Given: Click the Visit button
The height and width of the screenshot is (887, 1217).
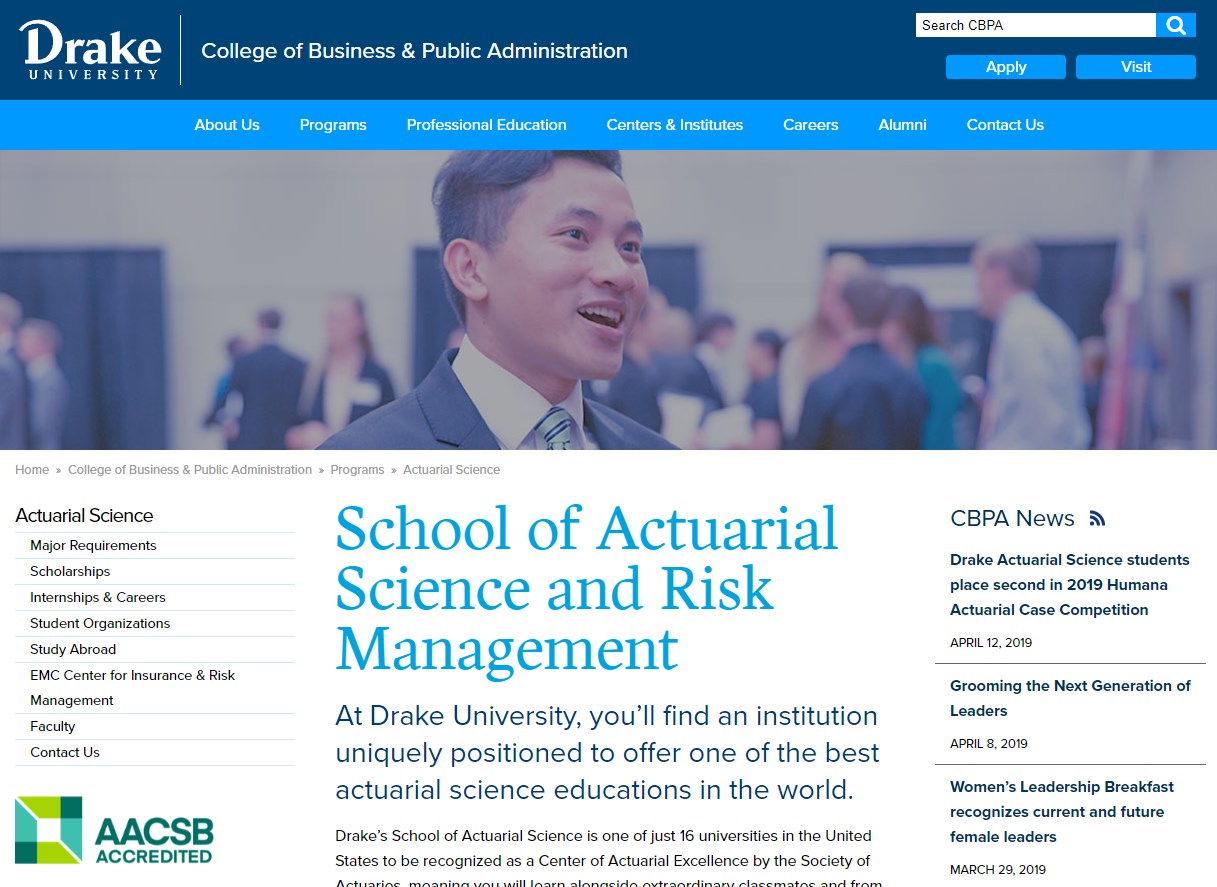Looking at the screenshot, I should click(1136, 67).
